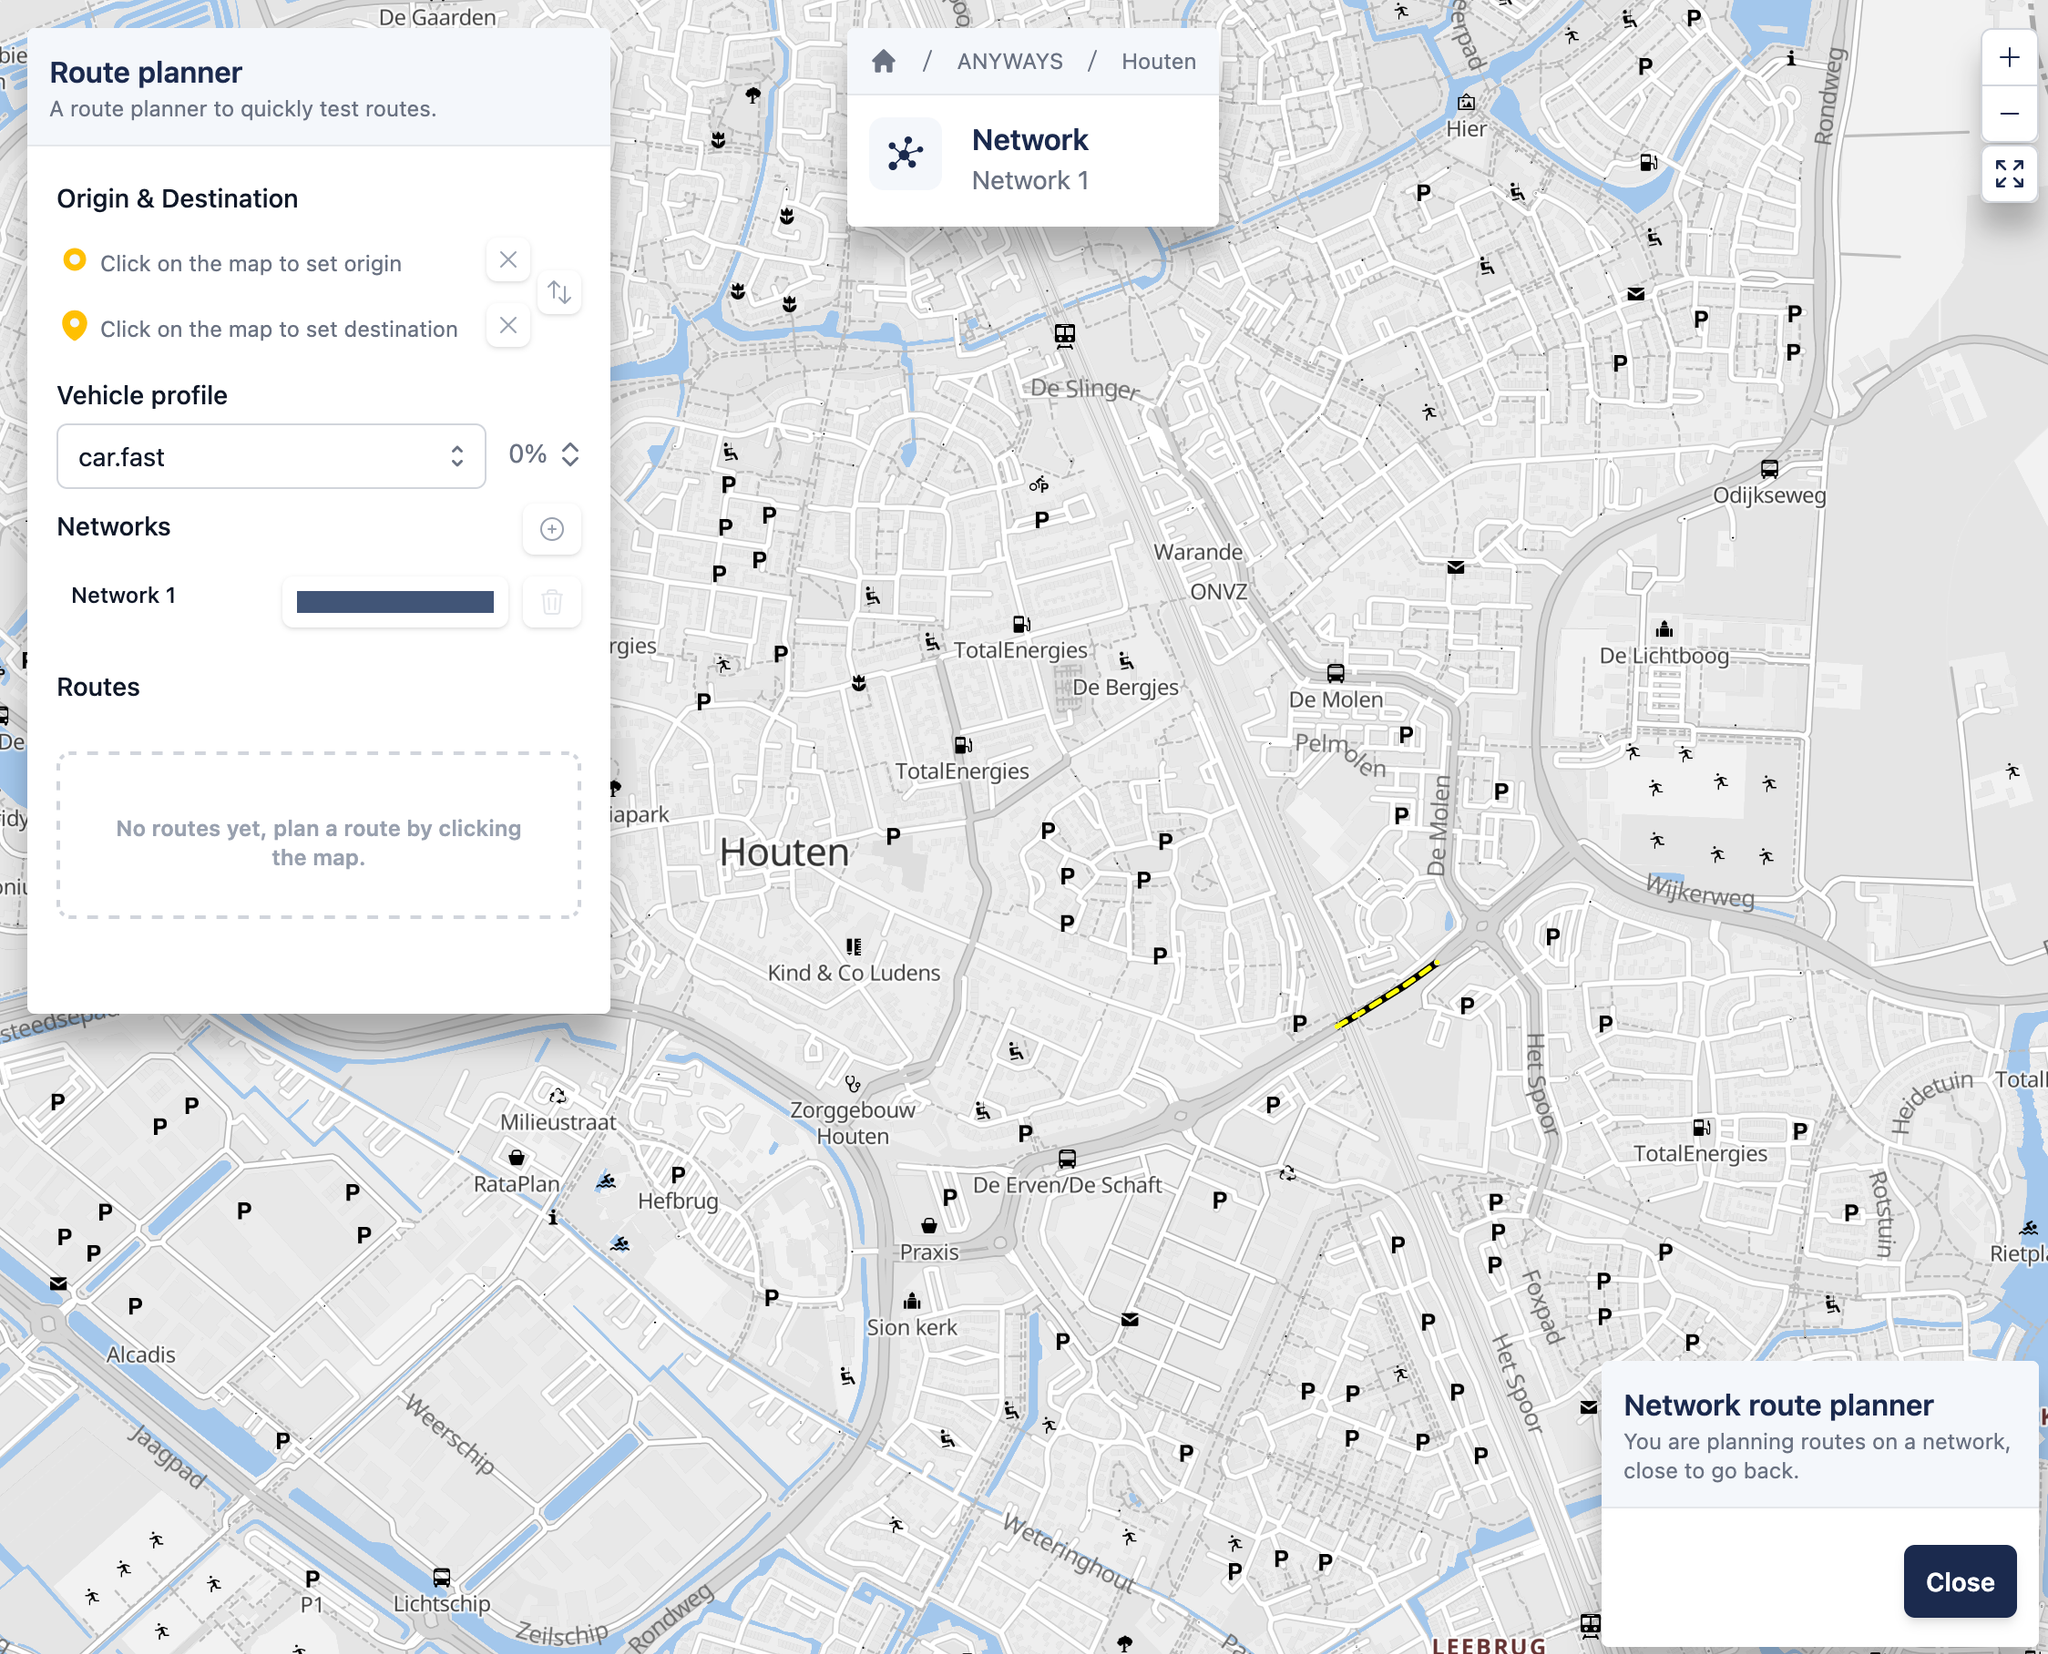Click the yellow origin marker icon
The image size is (2048, 1654).
point(74,262)
